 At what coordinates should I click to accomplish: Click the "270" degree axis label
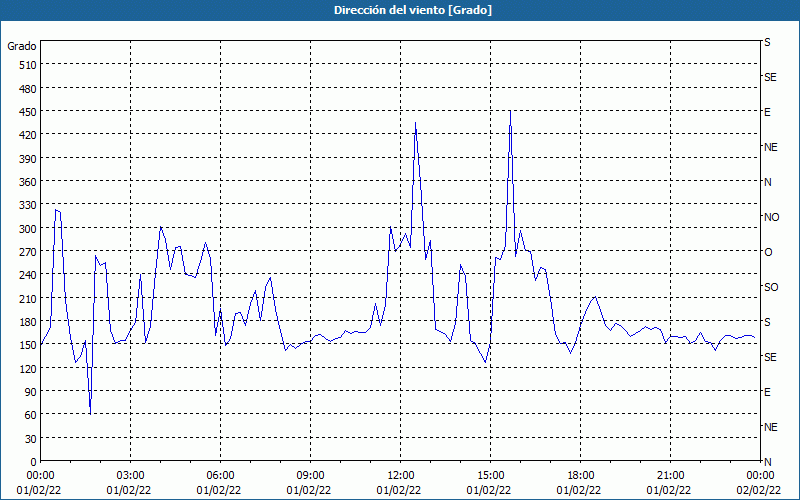coord(29,252)
